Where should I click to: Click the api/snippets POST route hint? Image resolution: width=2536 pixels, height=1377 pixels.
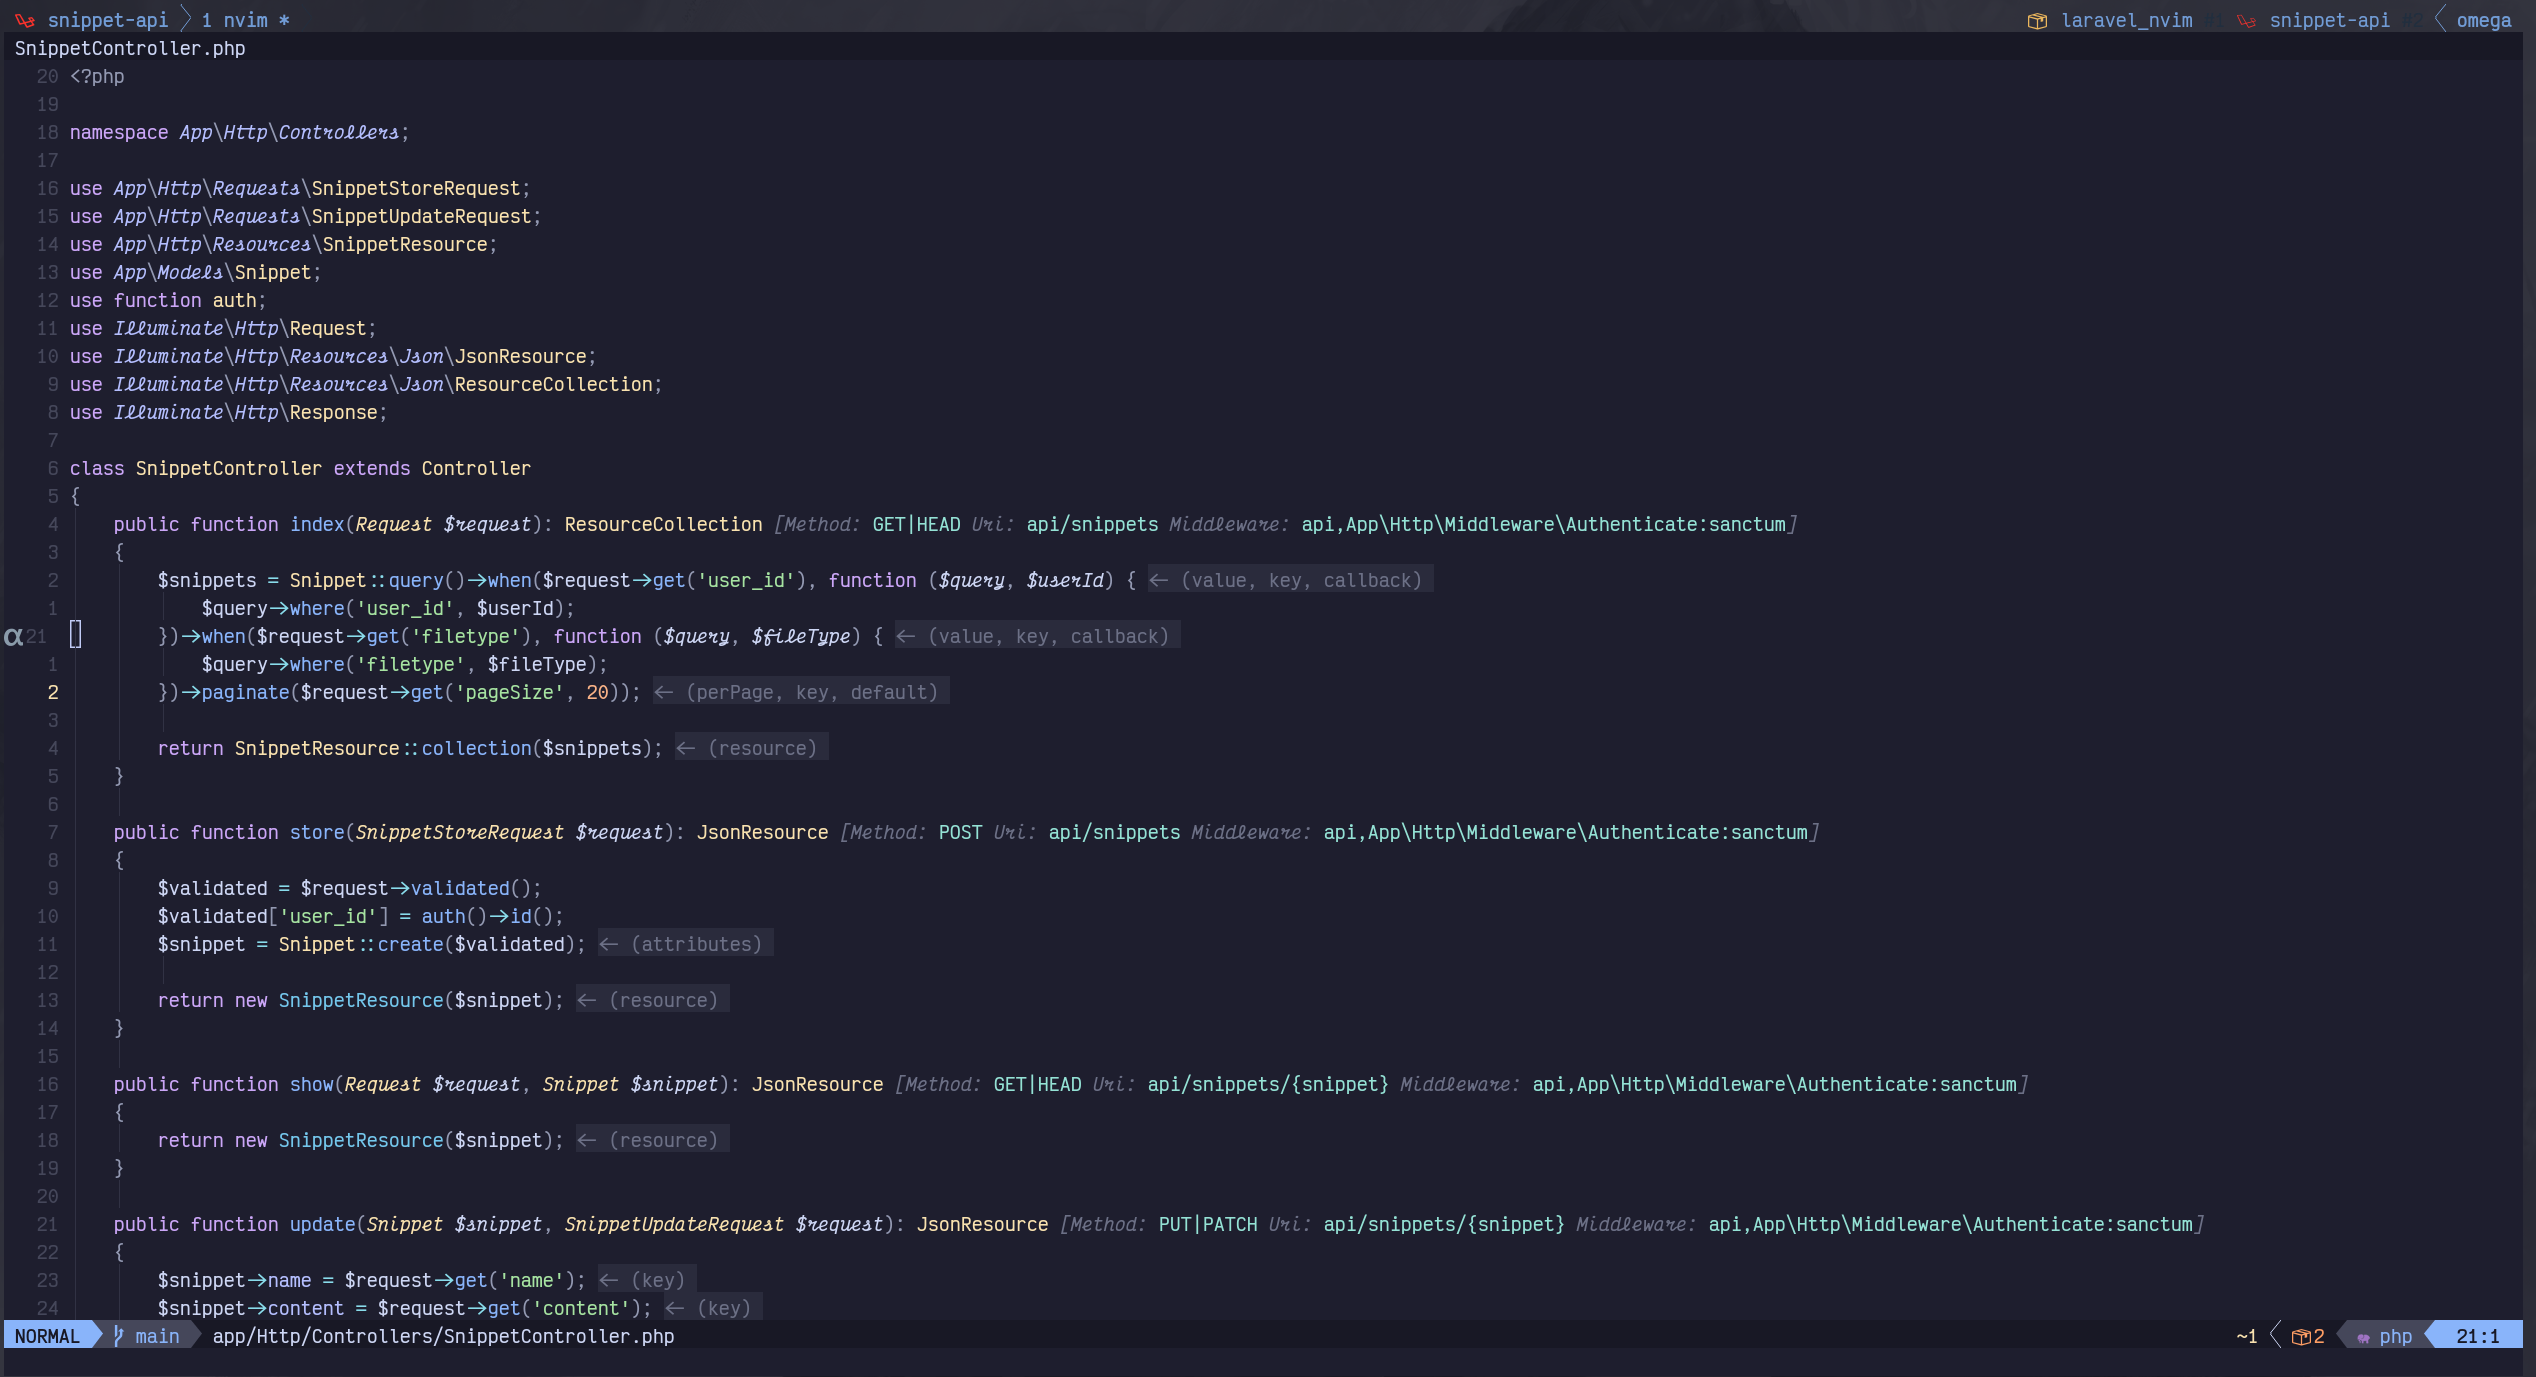pos(1114,832)
